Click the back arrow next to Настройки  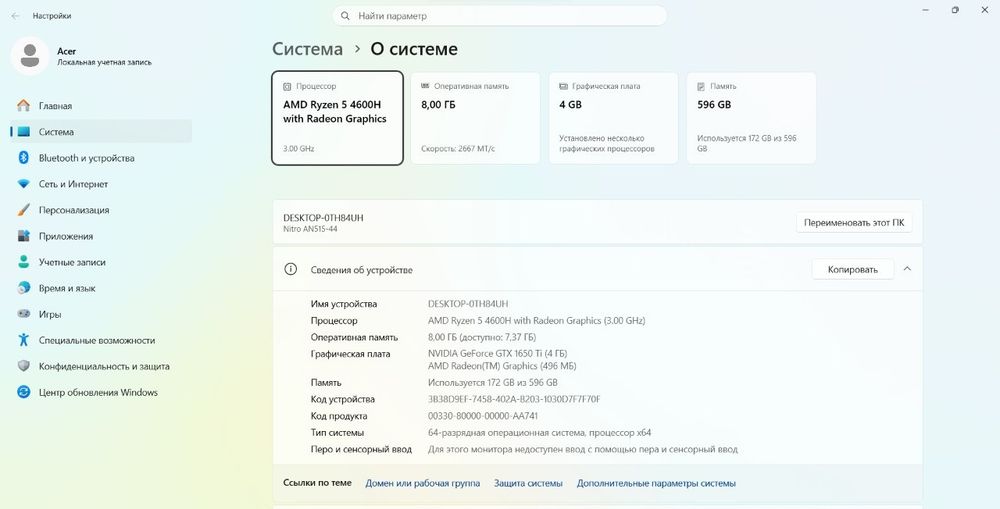coord(15,16)
